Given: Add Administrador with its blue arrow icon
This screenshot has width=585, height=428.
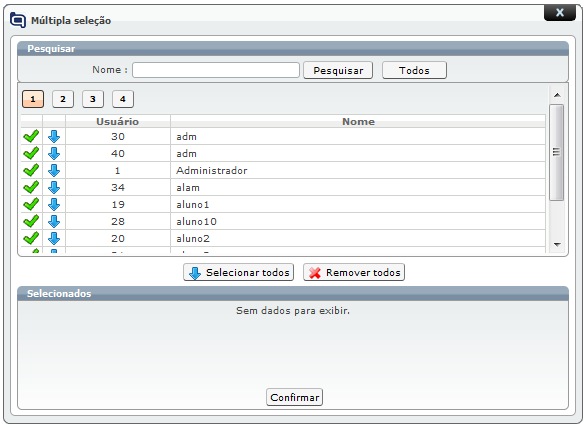Looking at the screenshot, I should click(54, 171).
